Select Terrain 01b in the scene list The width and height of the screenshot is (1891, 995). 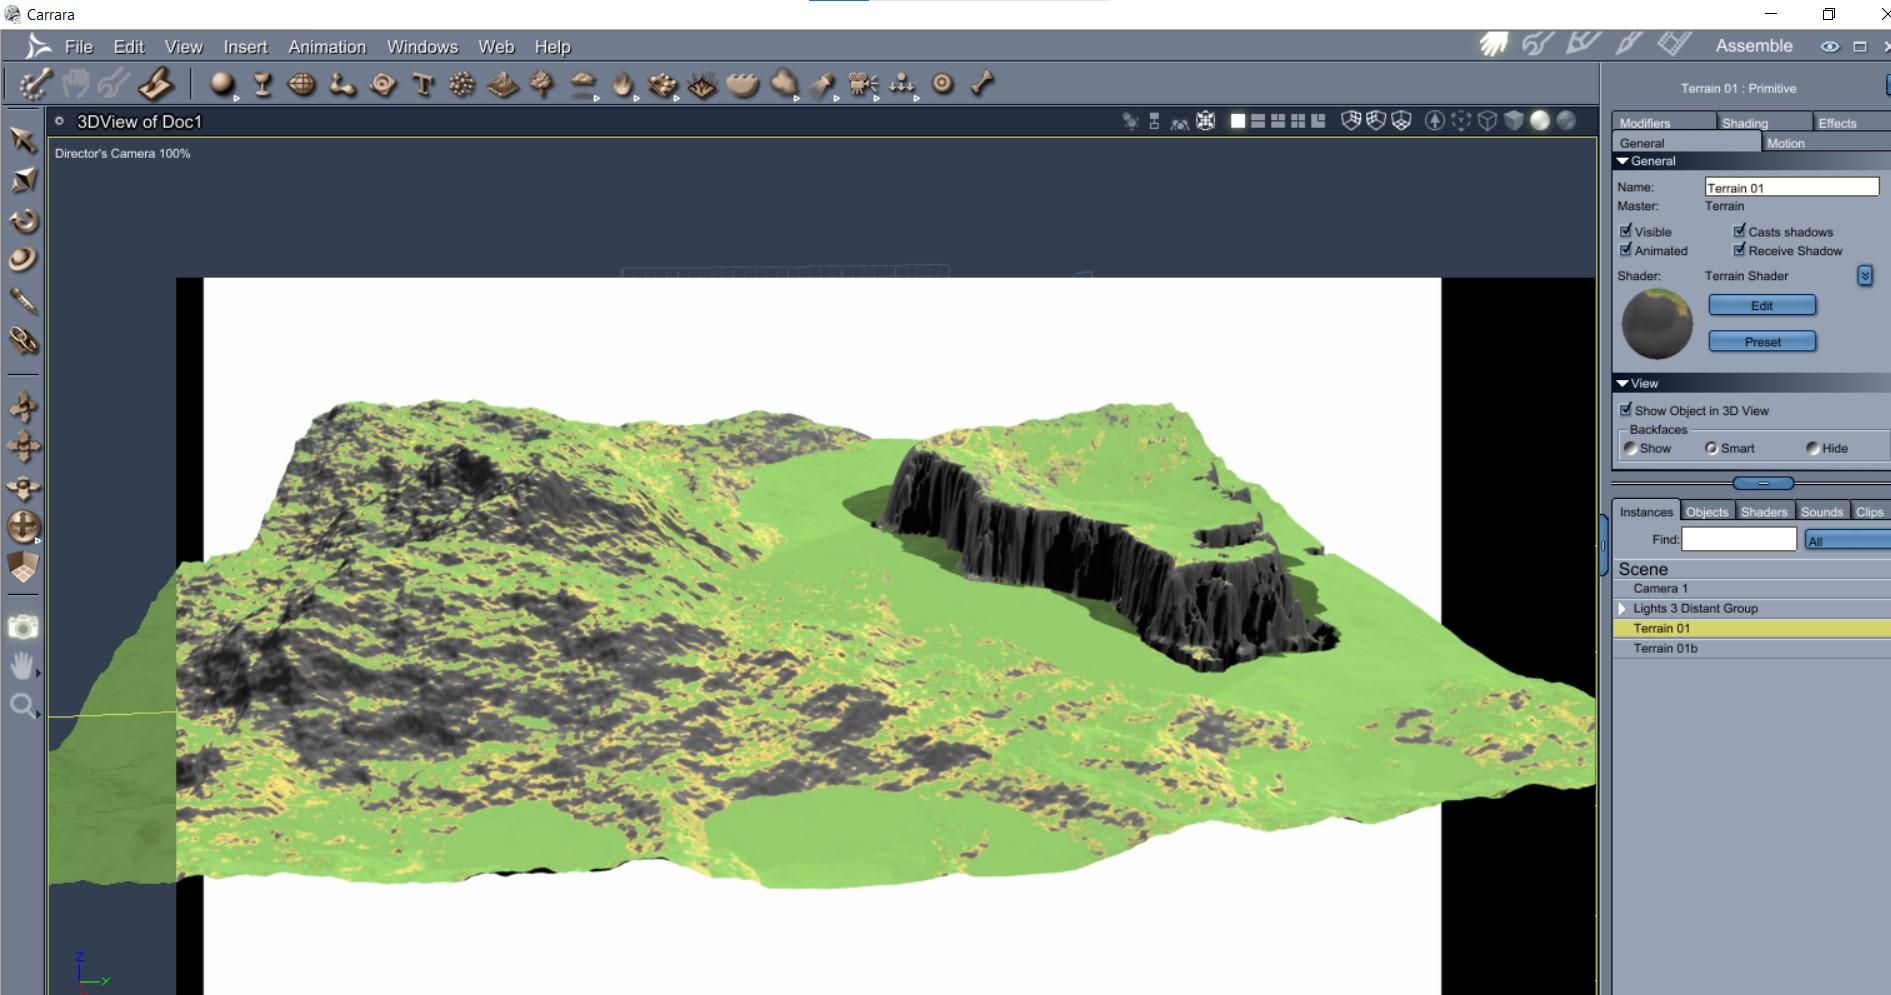coord(1751,648)
